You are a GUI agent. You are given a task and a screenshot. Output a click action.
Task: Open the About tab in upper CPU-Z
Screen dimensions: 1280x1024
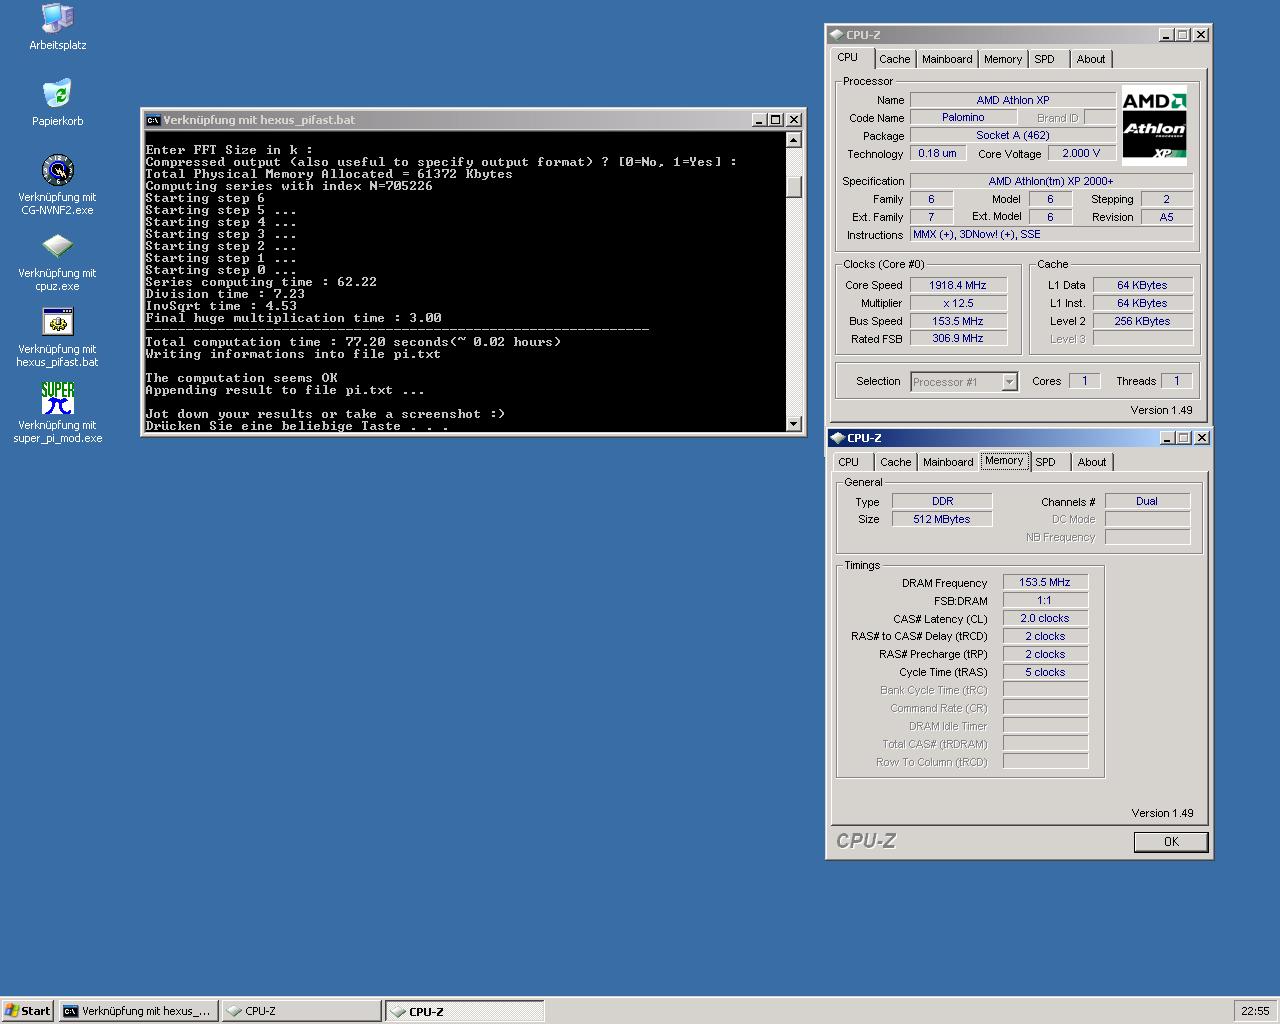click(1091, 59)
